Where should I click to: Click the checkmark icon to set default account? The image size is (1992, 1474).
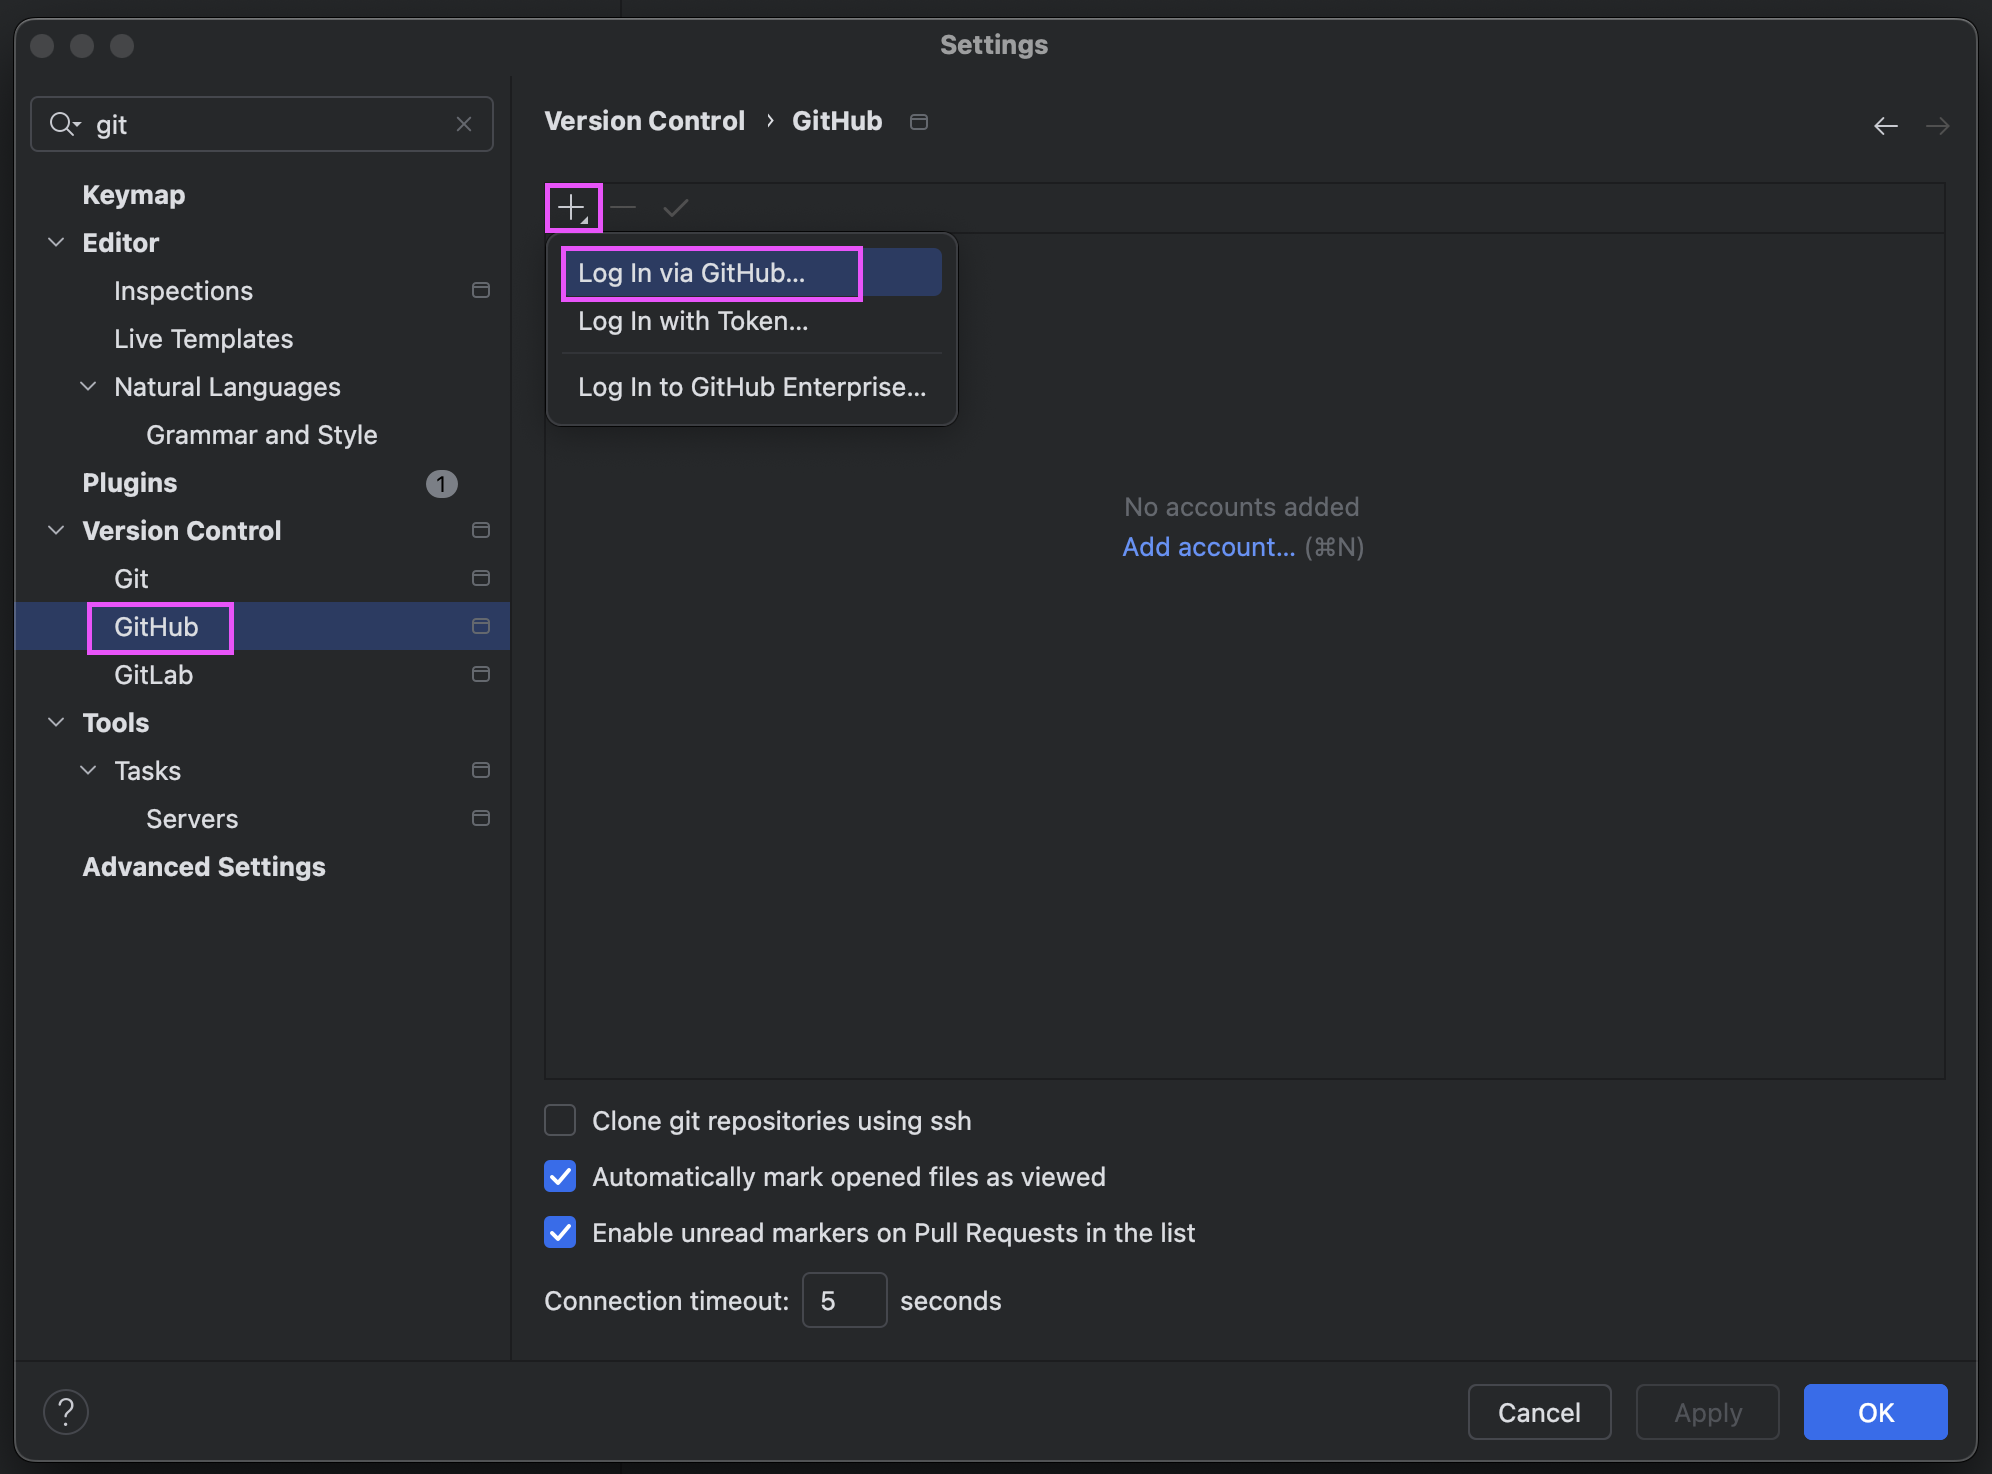click(x=675, y=207)
